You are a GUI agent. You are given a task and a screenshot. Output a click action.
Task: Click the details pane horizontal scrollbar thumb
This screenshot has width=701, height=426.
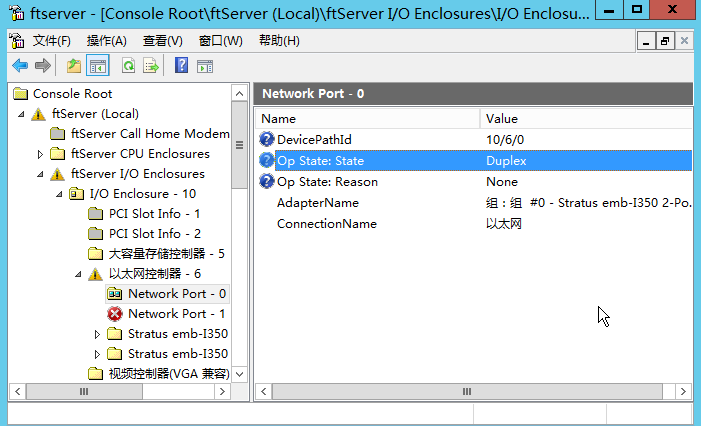467,392
